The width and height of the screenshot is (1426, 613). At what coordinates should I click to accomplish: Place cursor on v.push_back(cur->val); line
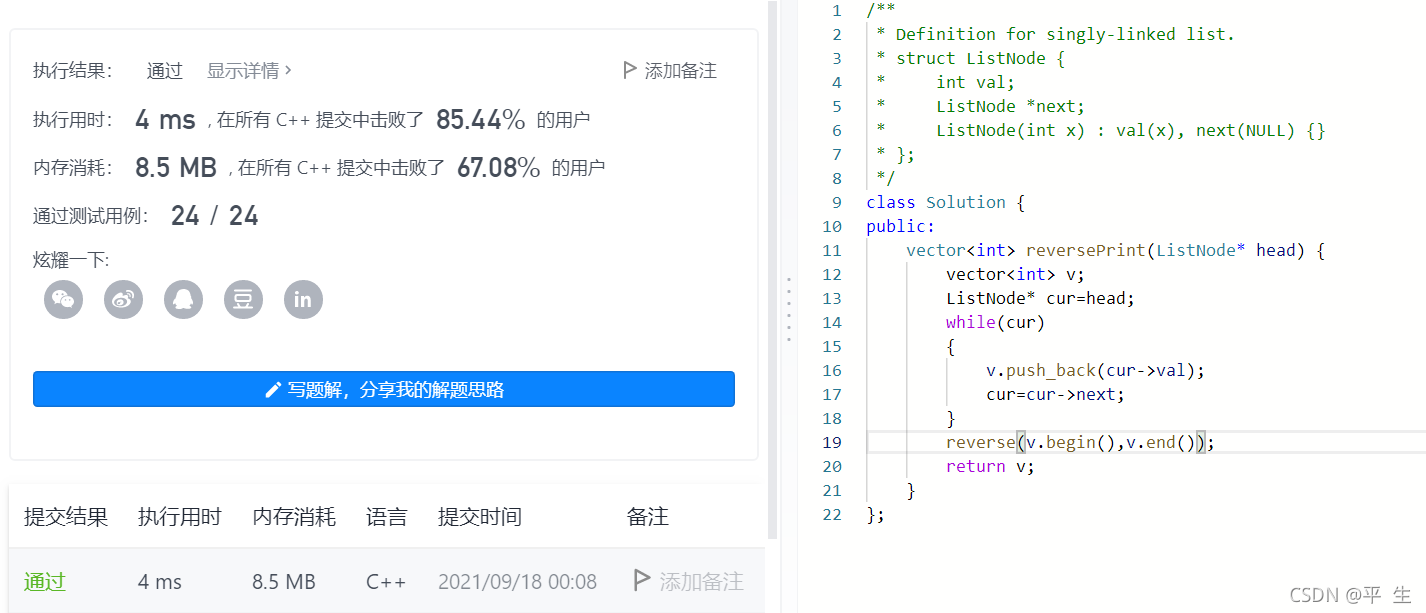[1096, 370]
